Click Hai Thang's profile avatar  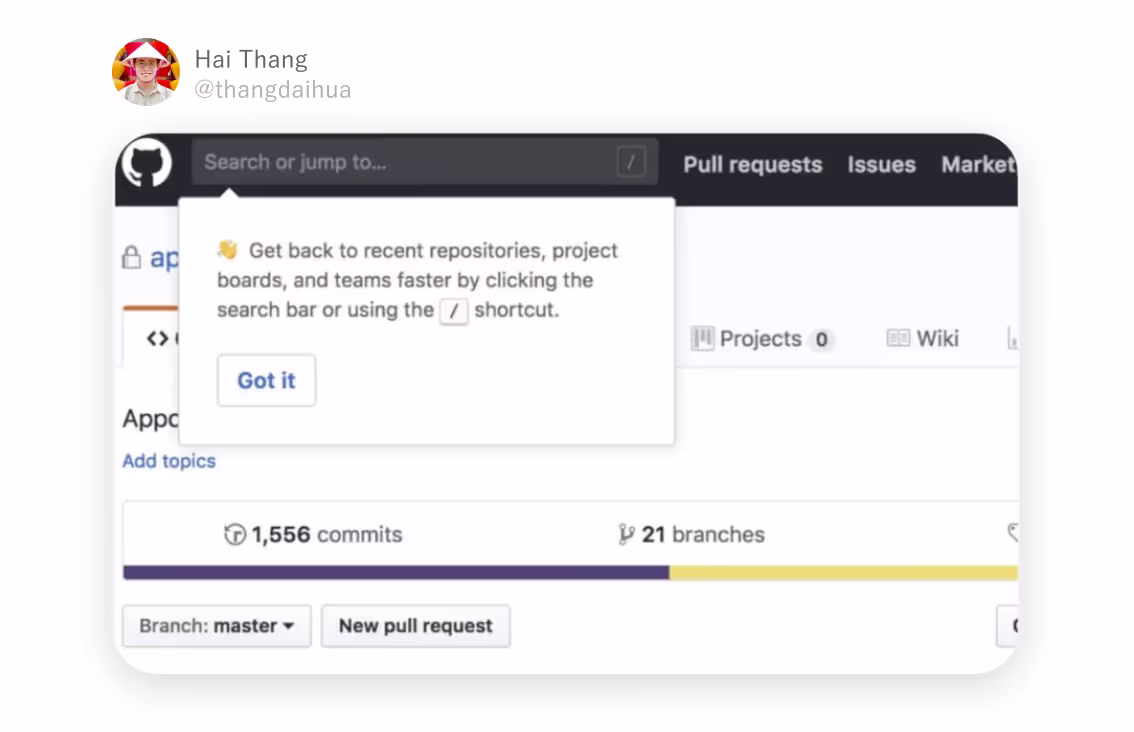[x=146, y=72]
